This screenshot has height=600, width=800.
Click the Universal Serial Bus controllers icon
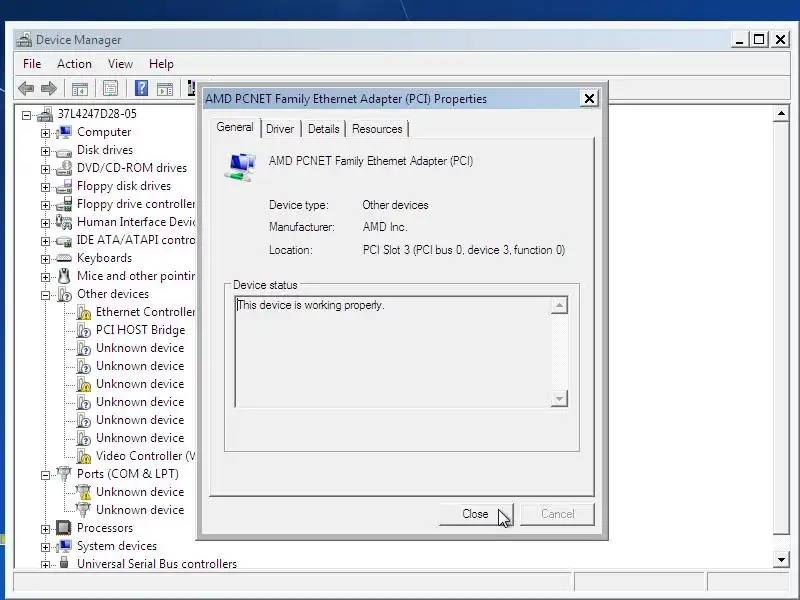coord(64,563)
